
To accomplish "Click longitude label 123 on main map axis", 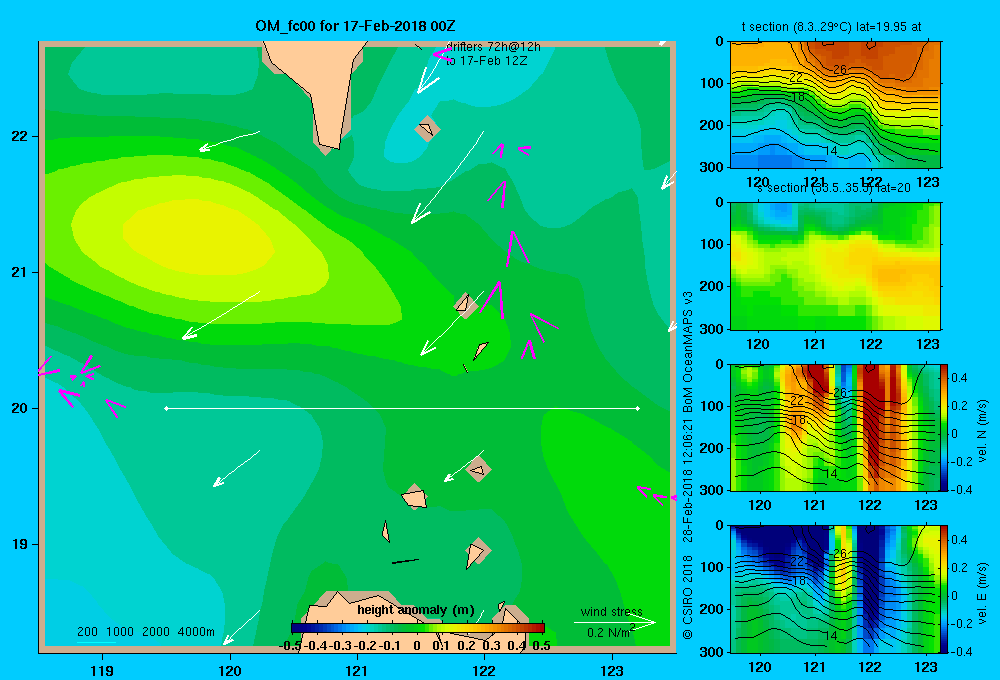I will (x=612, y=670).
